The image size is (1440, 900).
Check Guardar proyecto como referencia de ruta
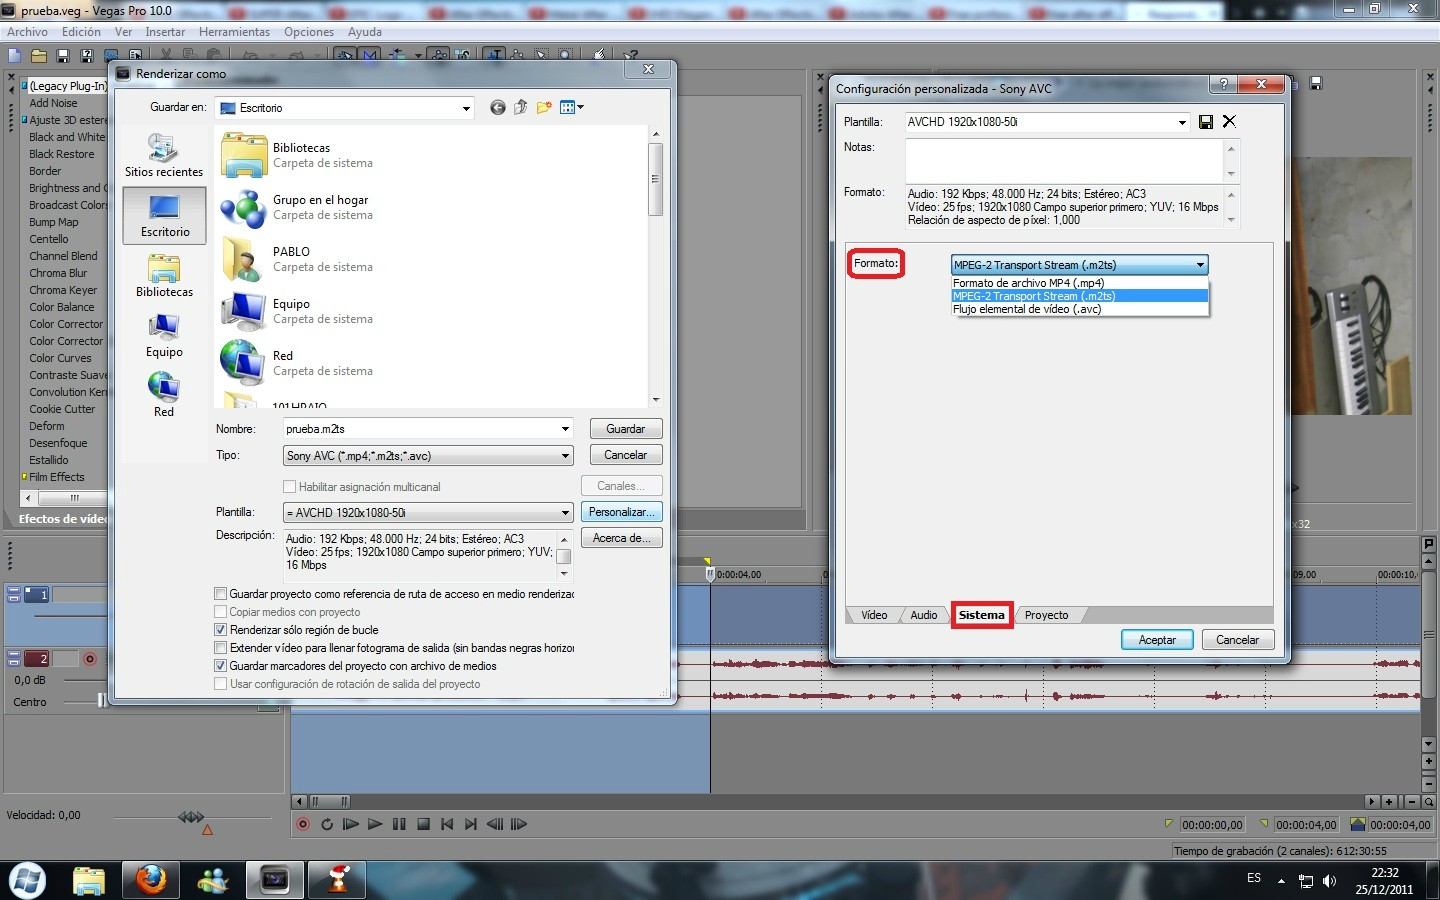coord(221,594)
